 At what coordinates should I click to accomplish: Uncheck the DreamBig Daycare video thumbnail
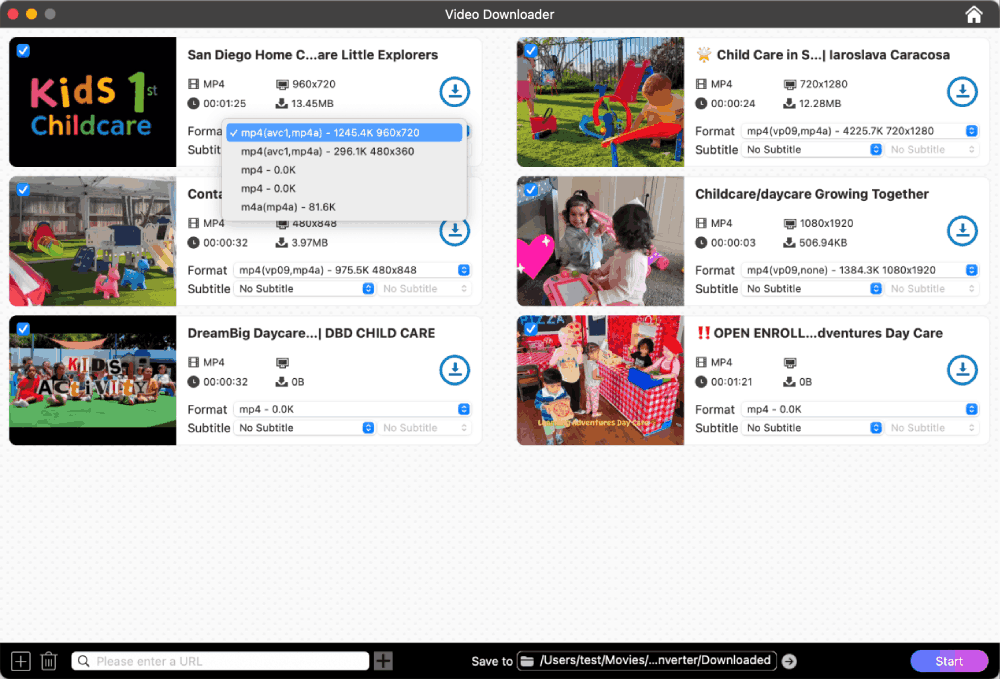[x=22, y=328]
